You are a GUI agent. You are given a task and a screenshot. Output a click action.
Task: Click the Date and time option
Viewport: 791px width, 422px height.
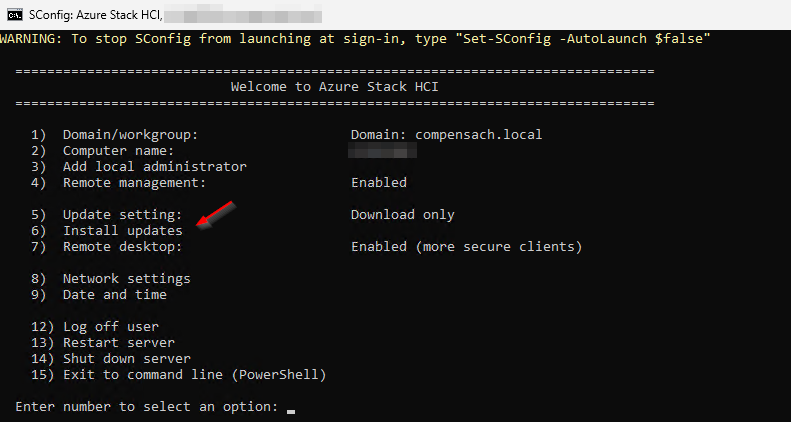click(114, 294)
